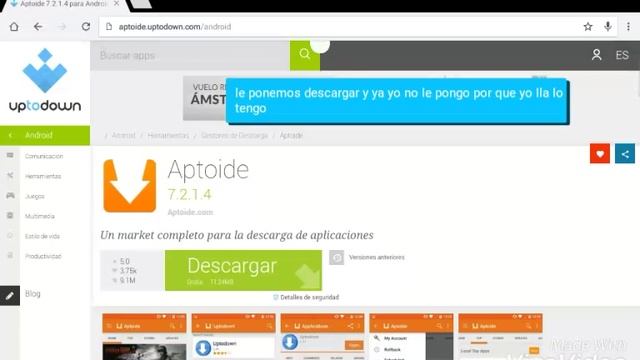Image resolution: width=640 pixels, height=360 pixels.
Task: Click the 5.0 rating value
Action: 124,261
